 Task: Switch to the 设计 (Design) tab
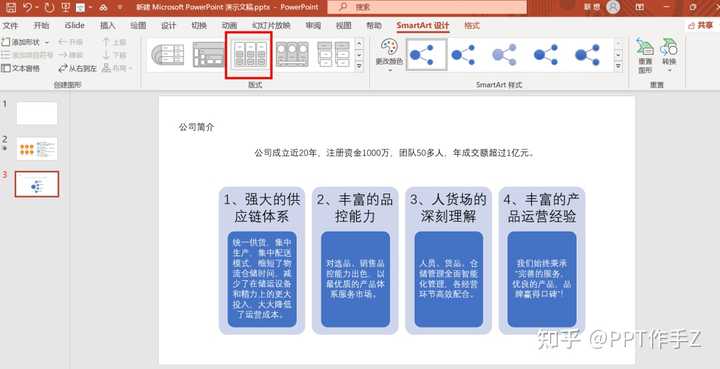(169, 26)
